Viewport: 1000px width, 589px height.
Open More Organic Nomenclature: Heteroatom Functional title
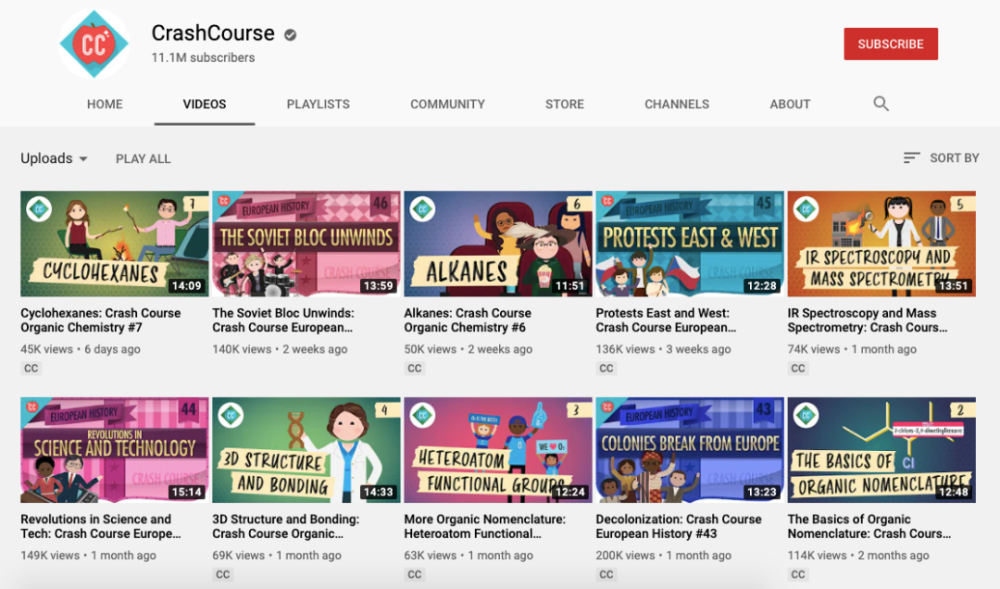[x=485, y=526]
